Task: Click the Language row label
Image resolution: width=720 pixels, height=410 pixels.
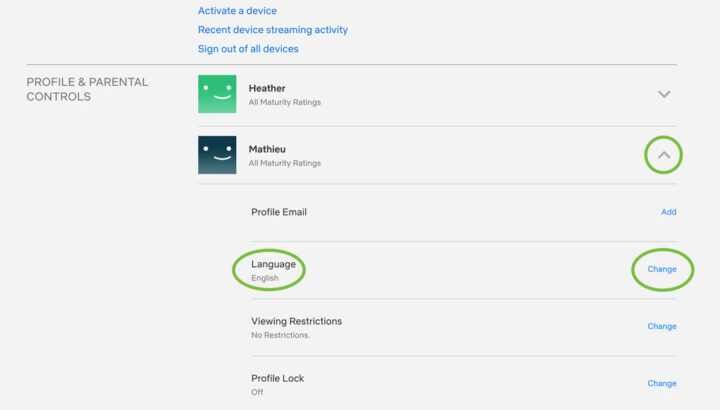Action: [x=273, y=264]
